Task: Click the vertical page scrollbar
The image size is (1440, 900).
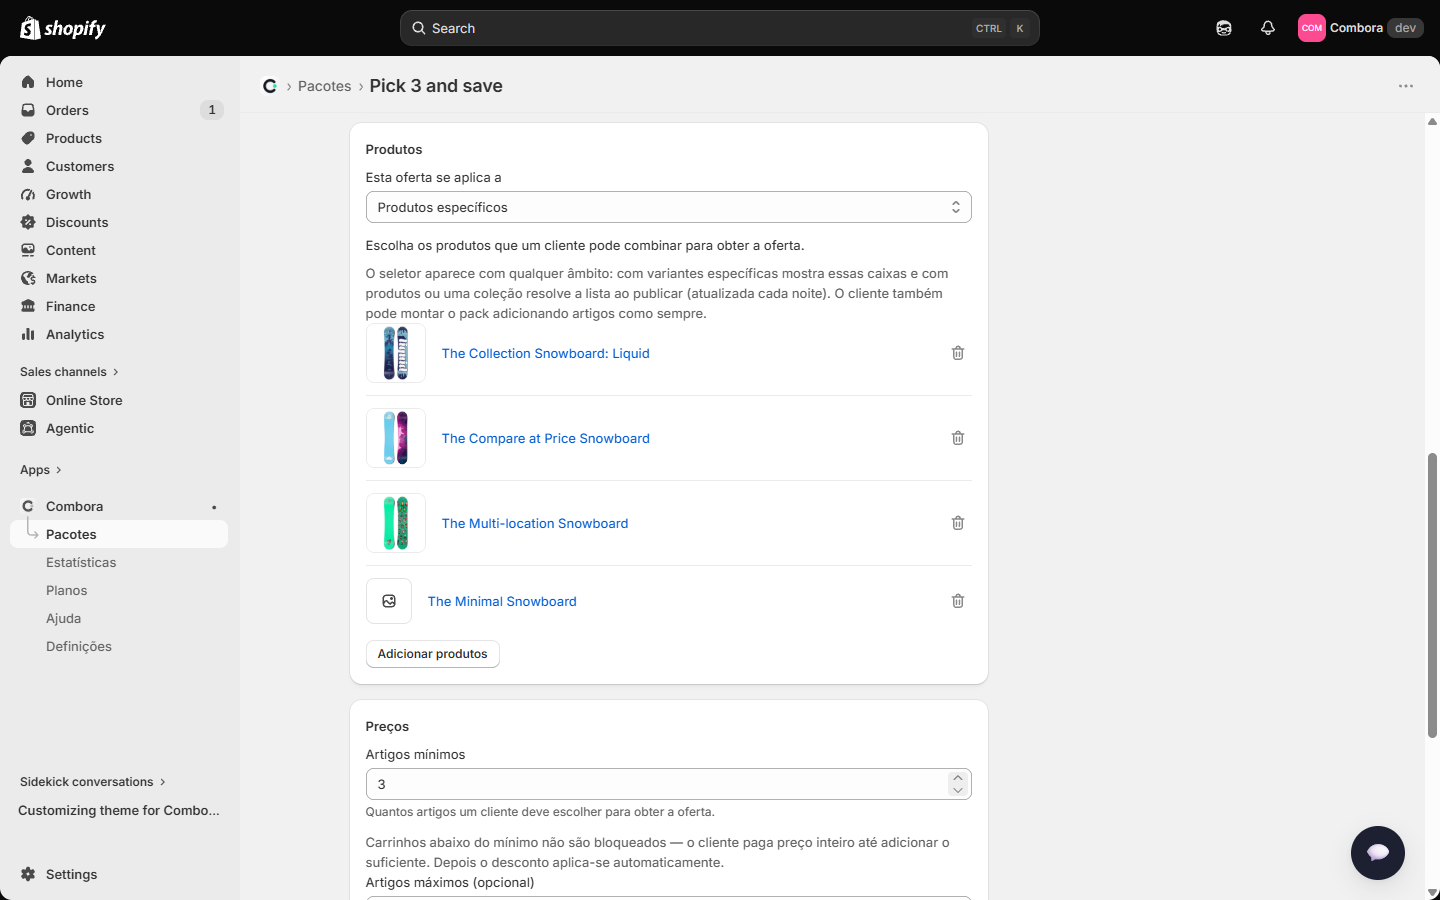Action: [x=1432, y=595]
